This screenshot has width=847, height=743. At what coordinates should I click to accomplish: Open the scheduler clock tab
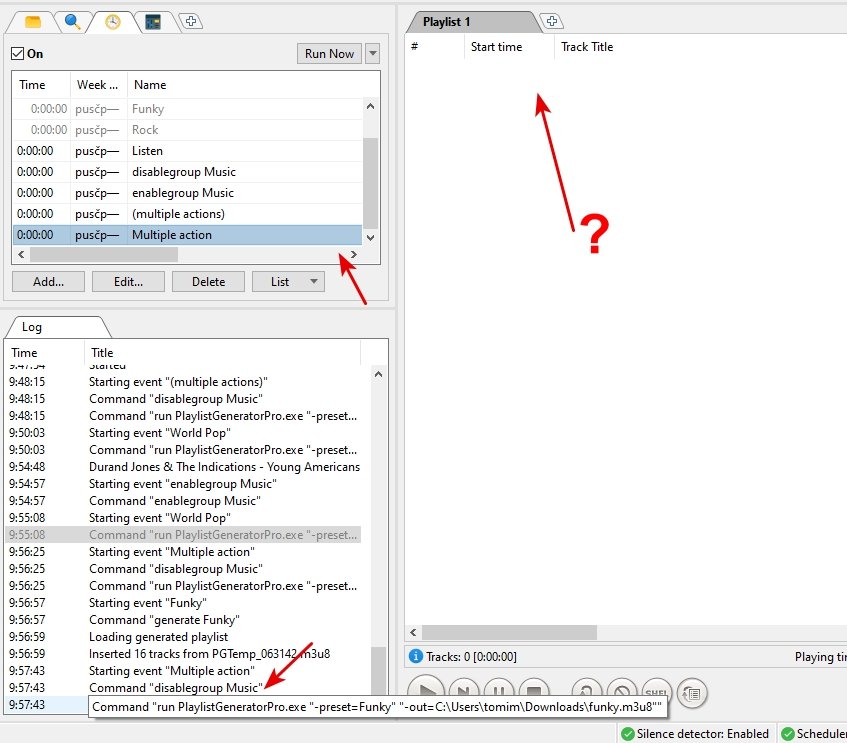tap(113, 21)
